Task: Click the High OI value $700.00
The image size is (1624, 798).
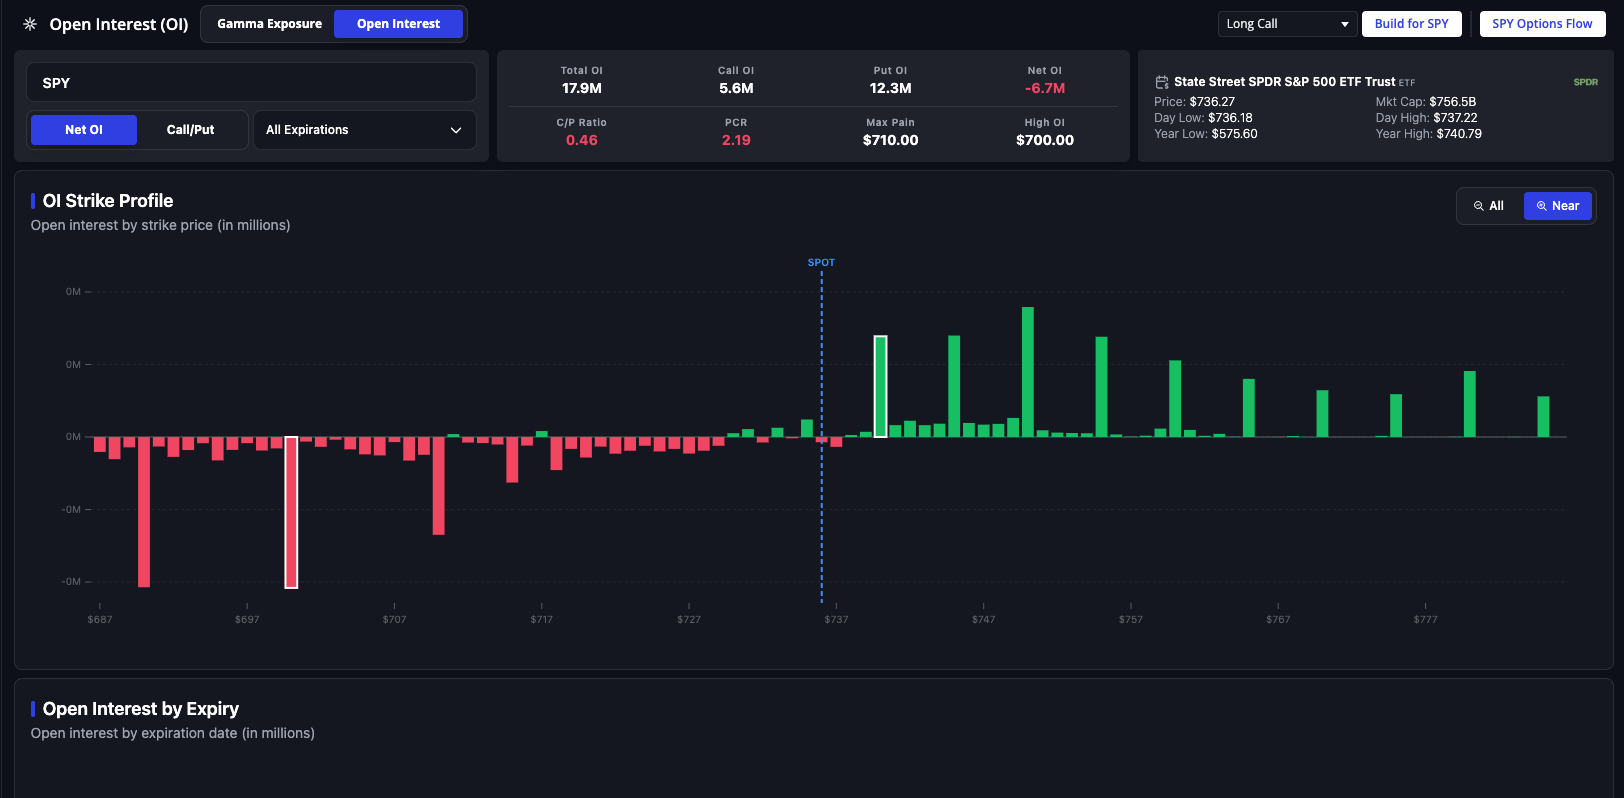Action: [x=1045, y=140]
